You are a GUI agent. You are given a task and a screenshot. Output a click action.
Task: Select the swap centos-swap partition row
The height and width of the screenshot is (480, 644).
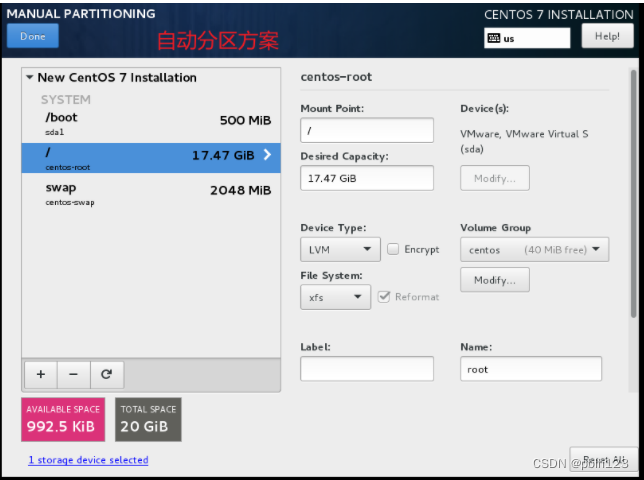pyautogui.click(x=151, y=193)
